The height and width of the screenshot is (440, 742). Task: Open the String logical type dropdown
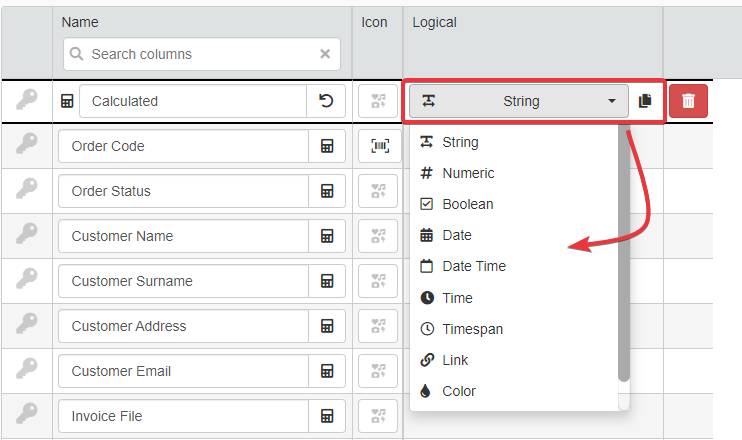point(518,101)
